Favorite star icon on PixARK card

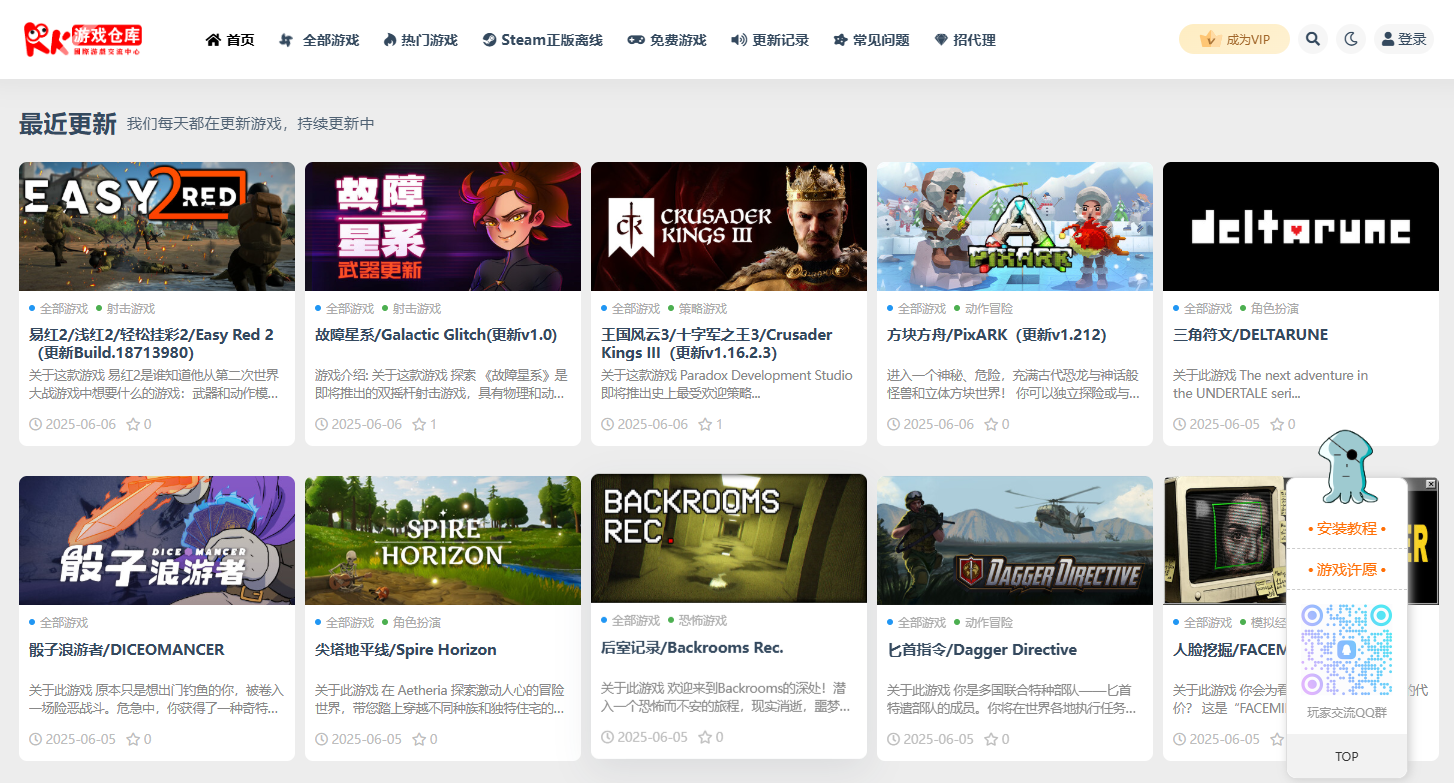(x=991, y=424)
